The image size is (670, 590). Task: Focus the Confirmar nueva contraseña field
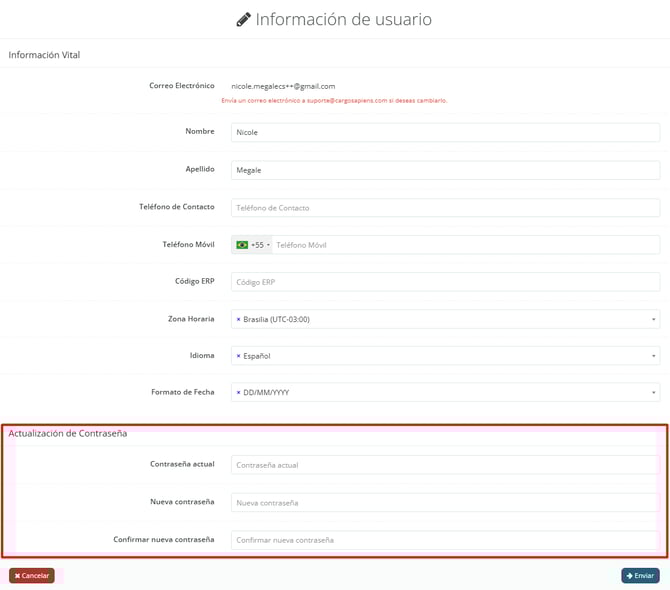pyautogui.click(x=445, y=540)
